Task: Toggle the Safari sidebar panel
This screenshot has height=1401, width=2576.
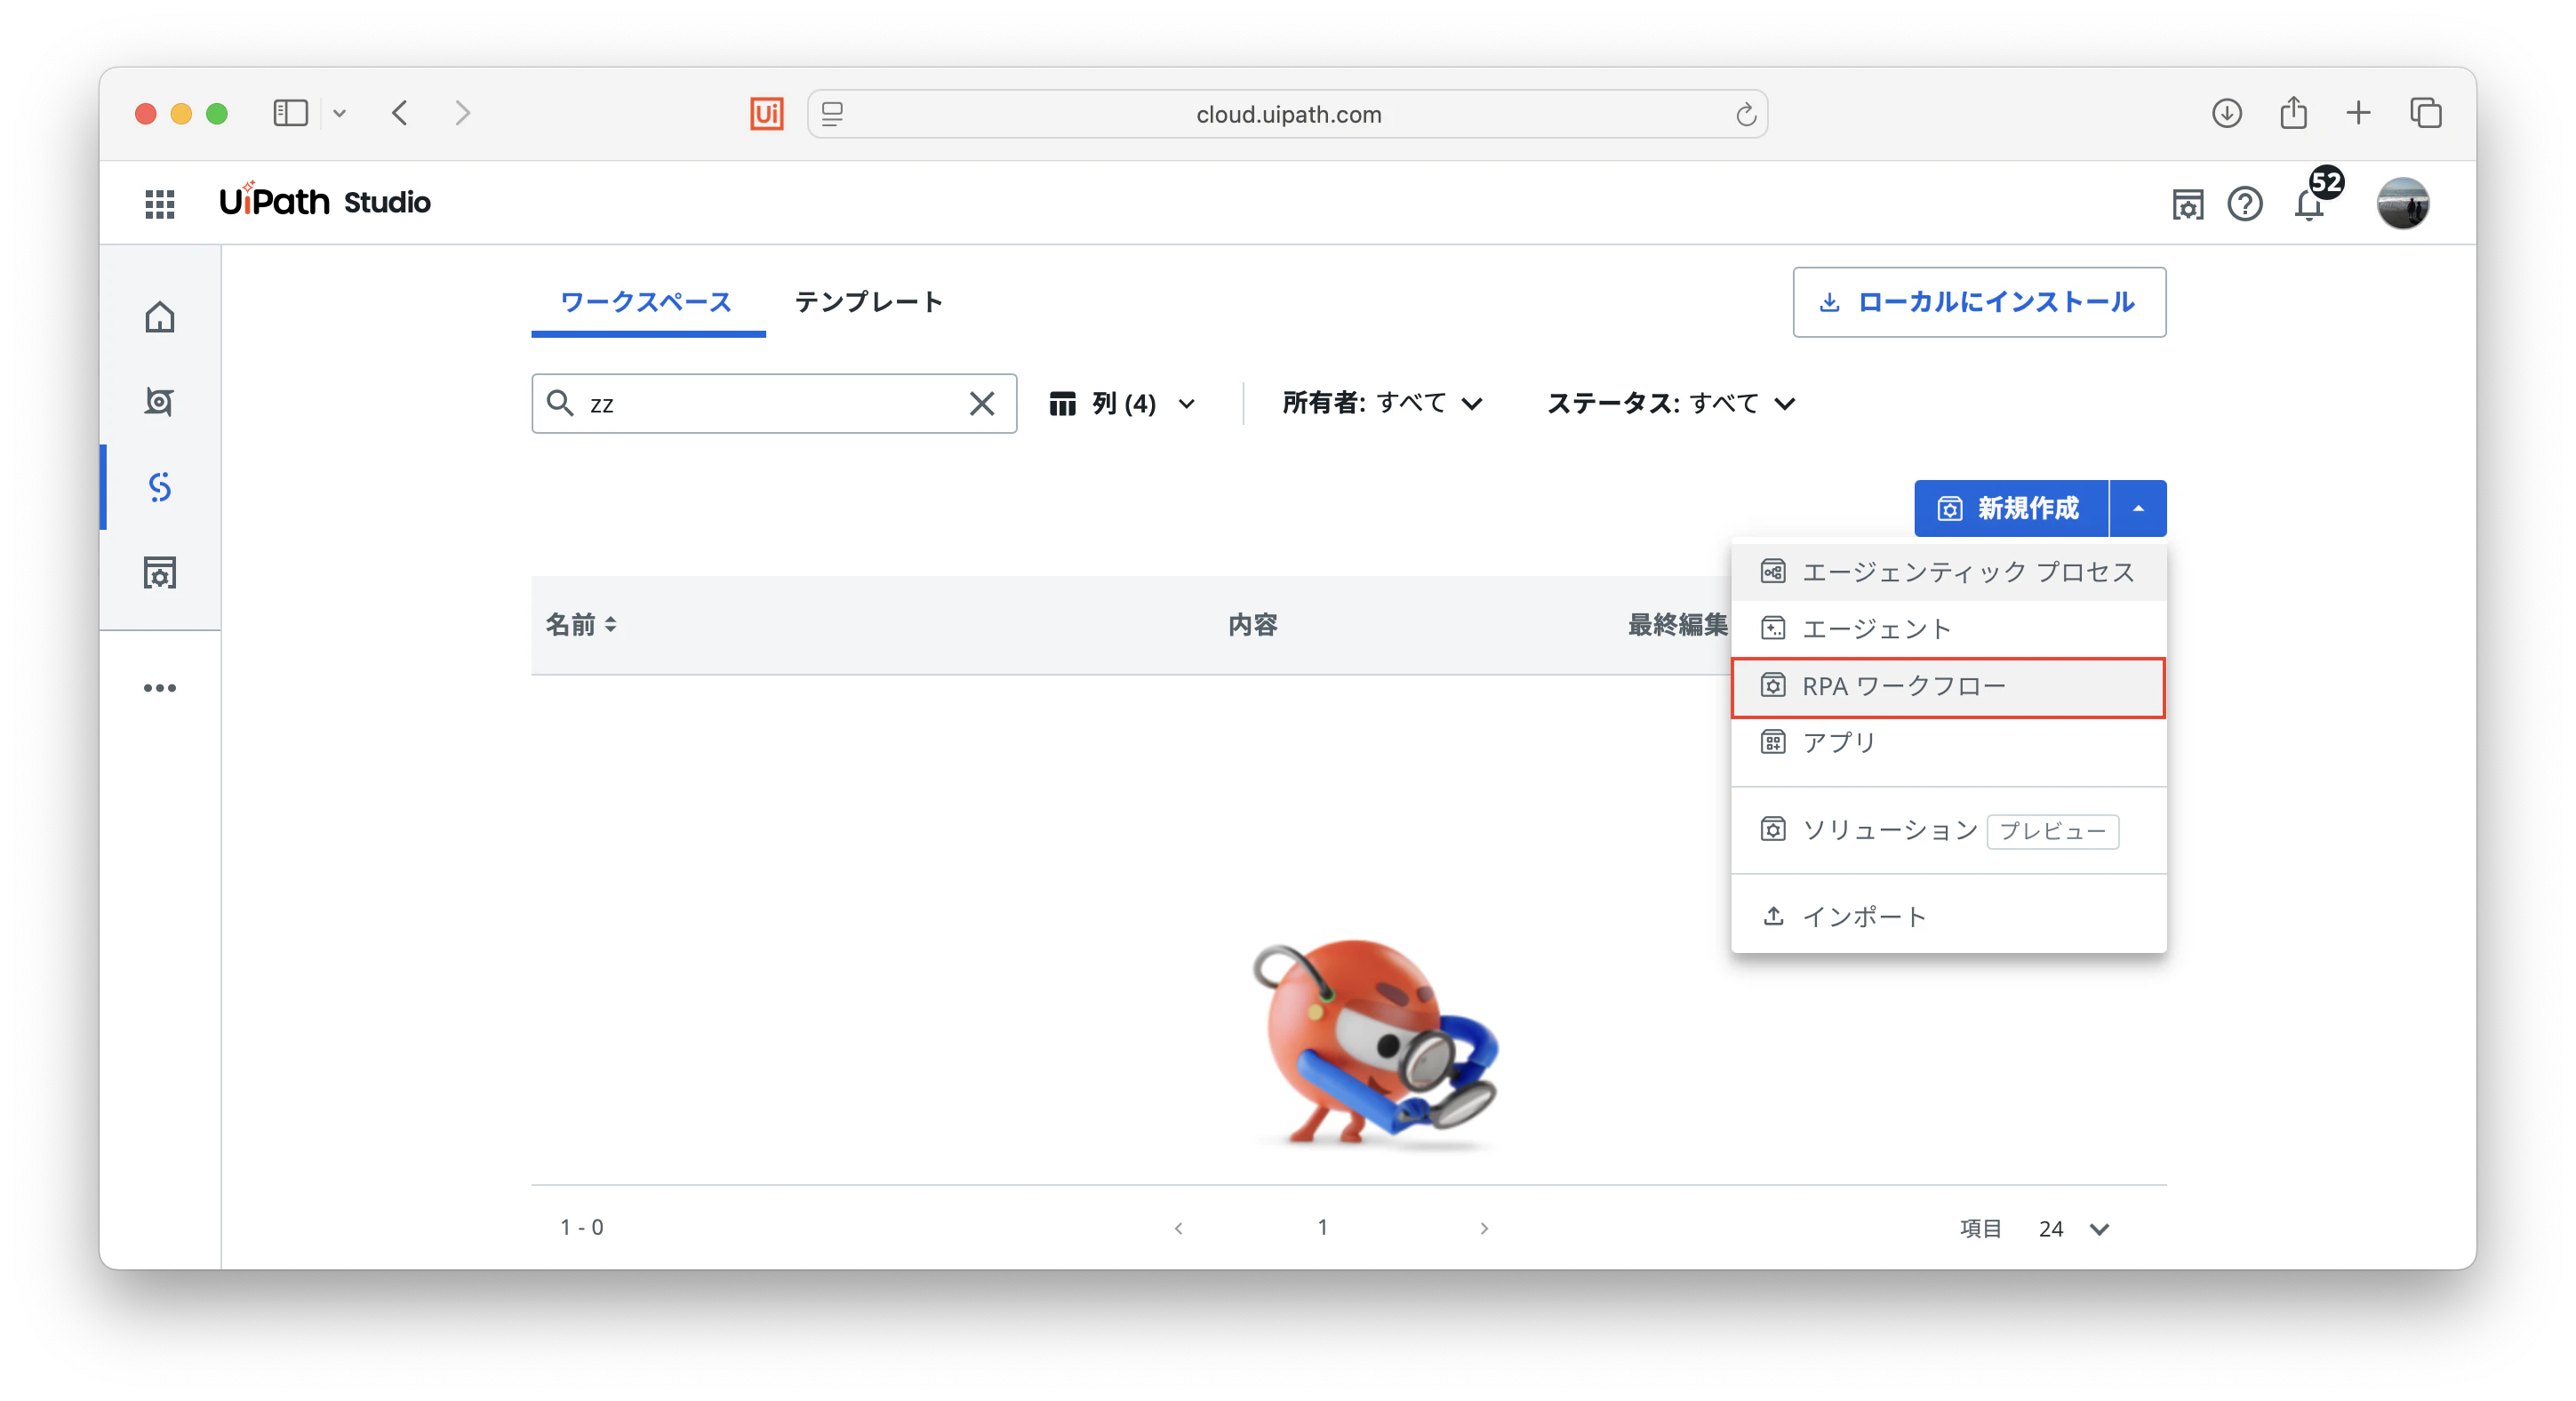Action: (x=290, y=113)
